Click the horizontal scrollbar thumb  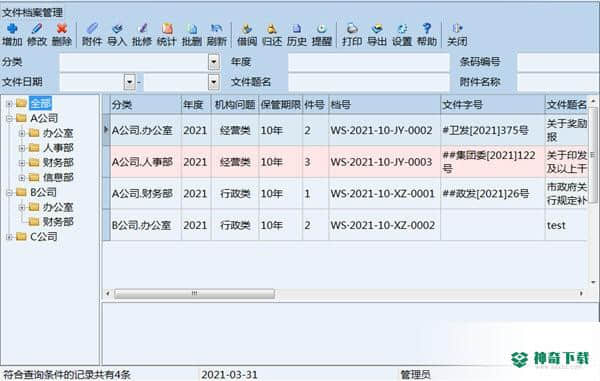point(194,294)
